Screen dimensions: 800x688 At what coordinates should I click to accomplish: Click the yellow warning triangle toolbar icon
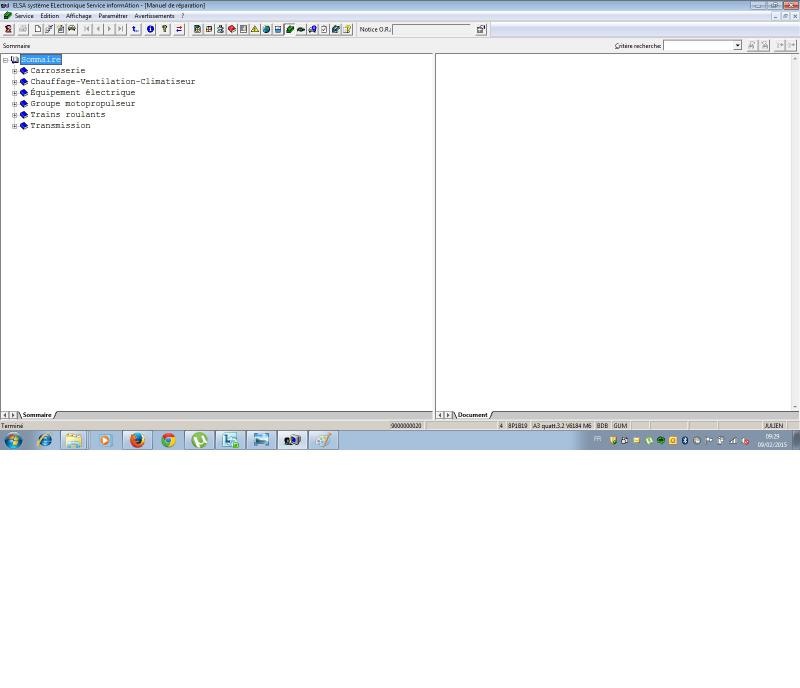255,29
